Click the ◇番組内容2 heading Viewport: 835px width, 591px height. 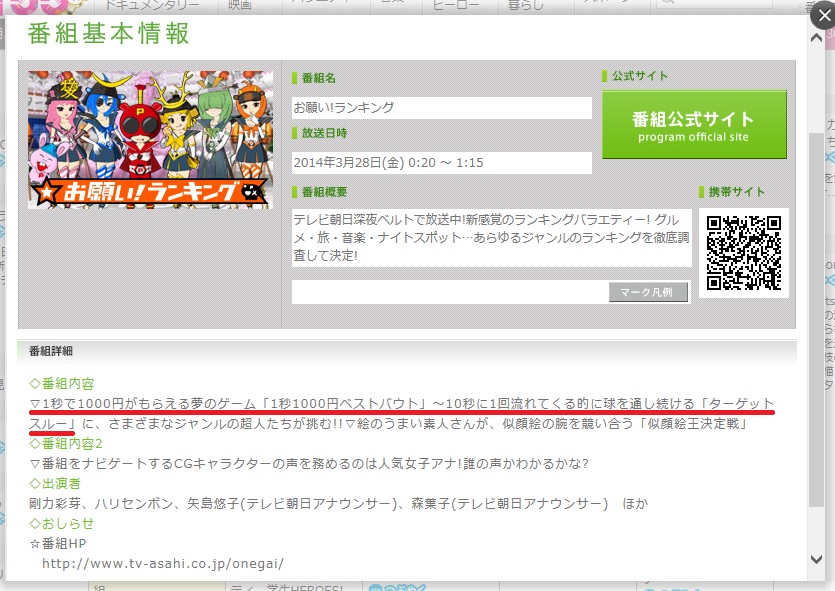(x=66, y=443)
